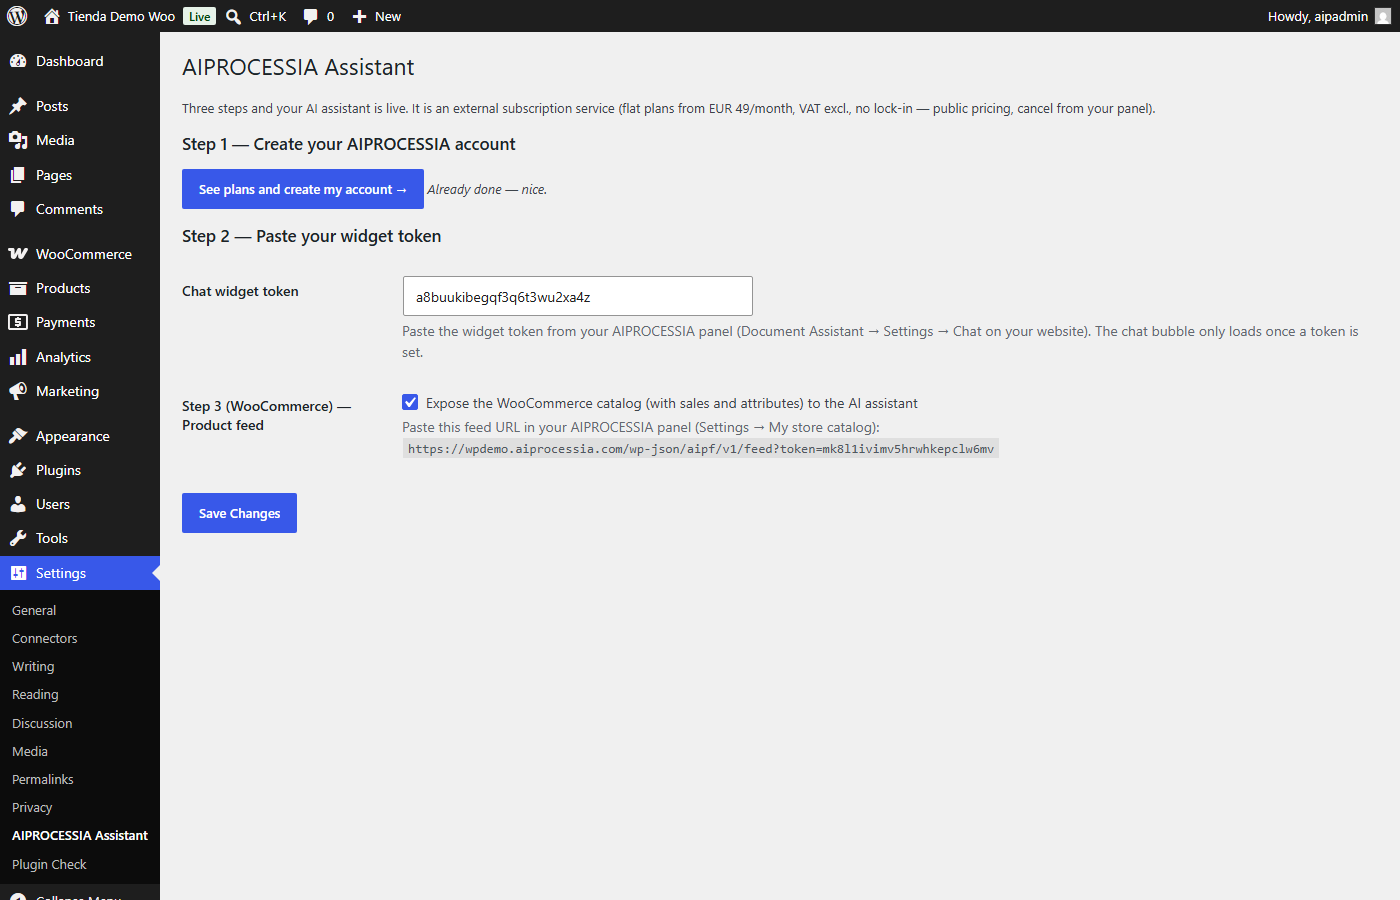Click the Settings sliders icon
Image resolution: width=1400 pixels, height=900 pixels.
pyautogui.click(x=18, y=573)
